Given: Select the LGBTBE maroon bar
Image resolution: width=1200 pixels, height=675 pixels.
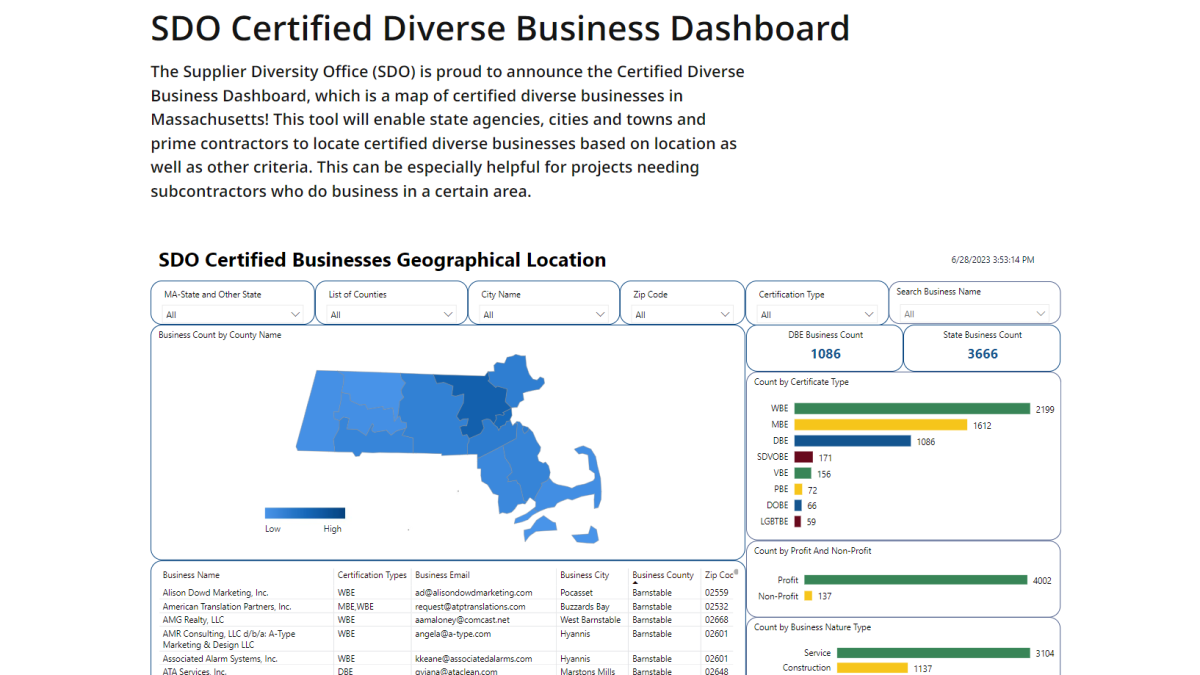Looking at the screenshot, I should [797, 521].
